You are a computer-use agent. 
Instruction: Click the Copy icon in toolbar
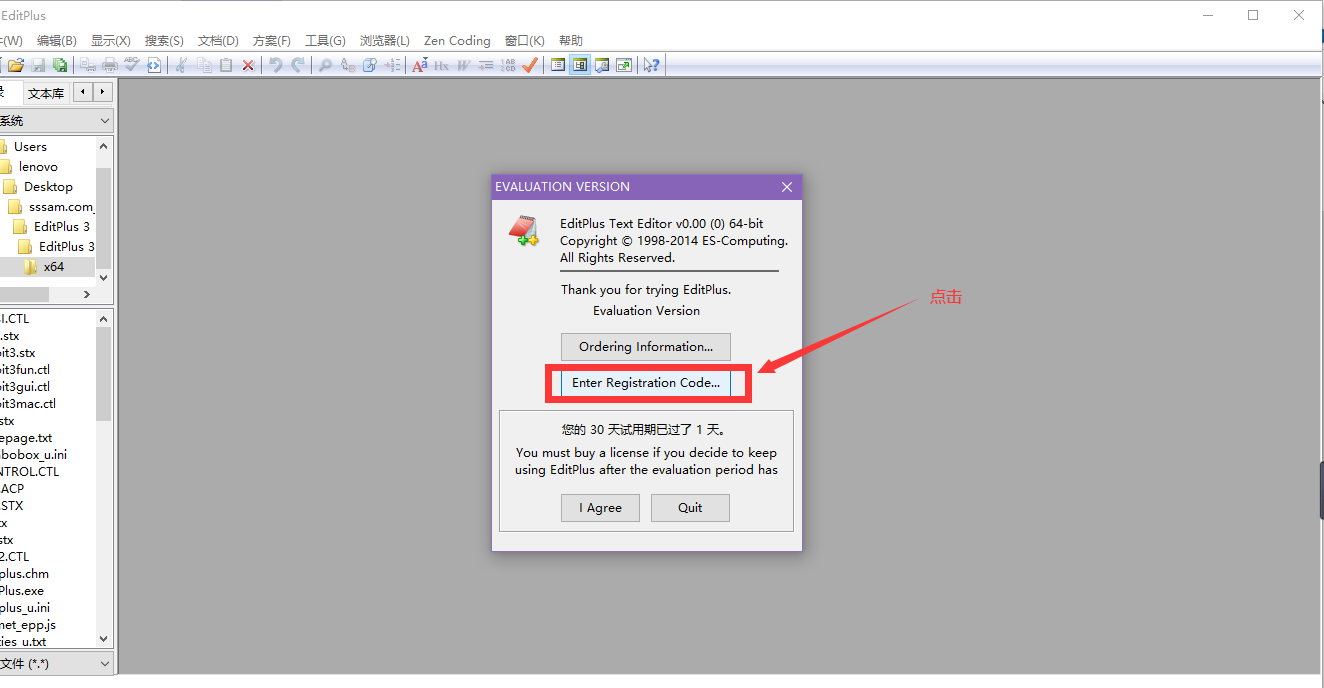pos(204,65)
